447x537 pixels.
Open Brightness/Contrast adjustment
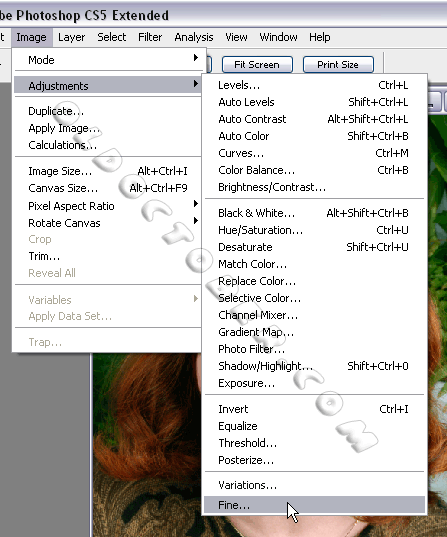[x=314, y=187]
